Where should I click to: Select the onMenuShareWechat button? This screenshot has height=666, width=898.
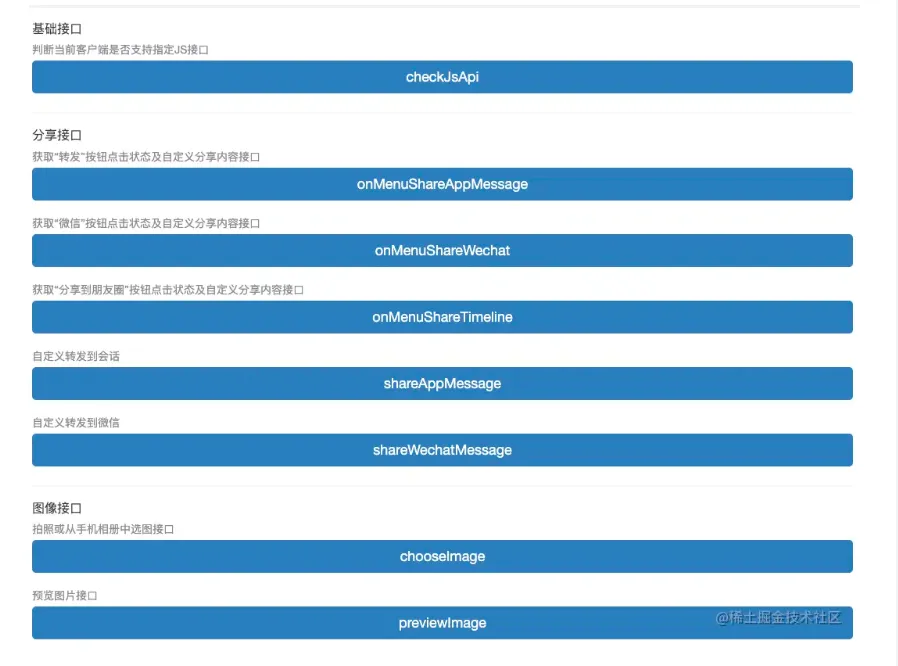[442, 250]
